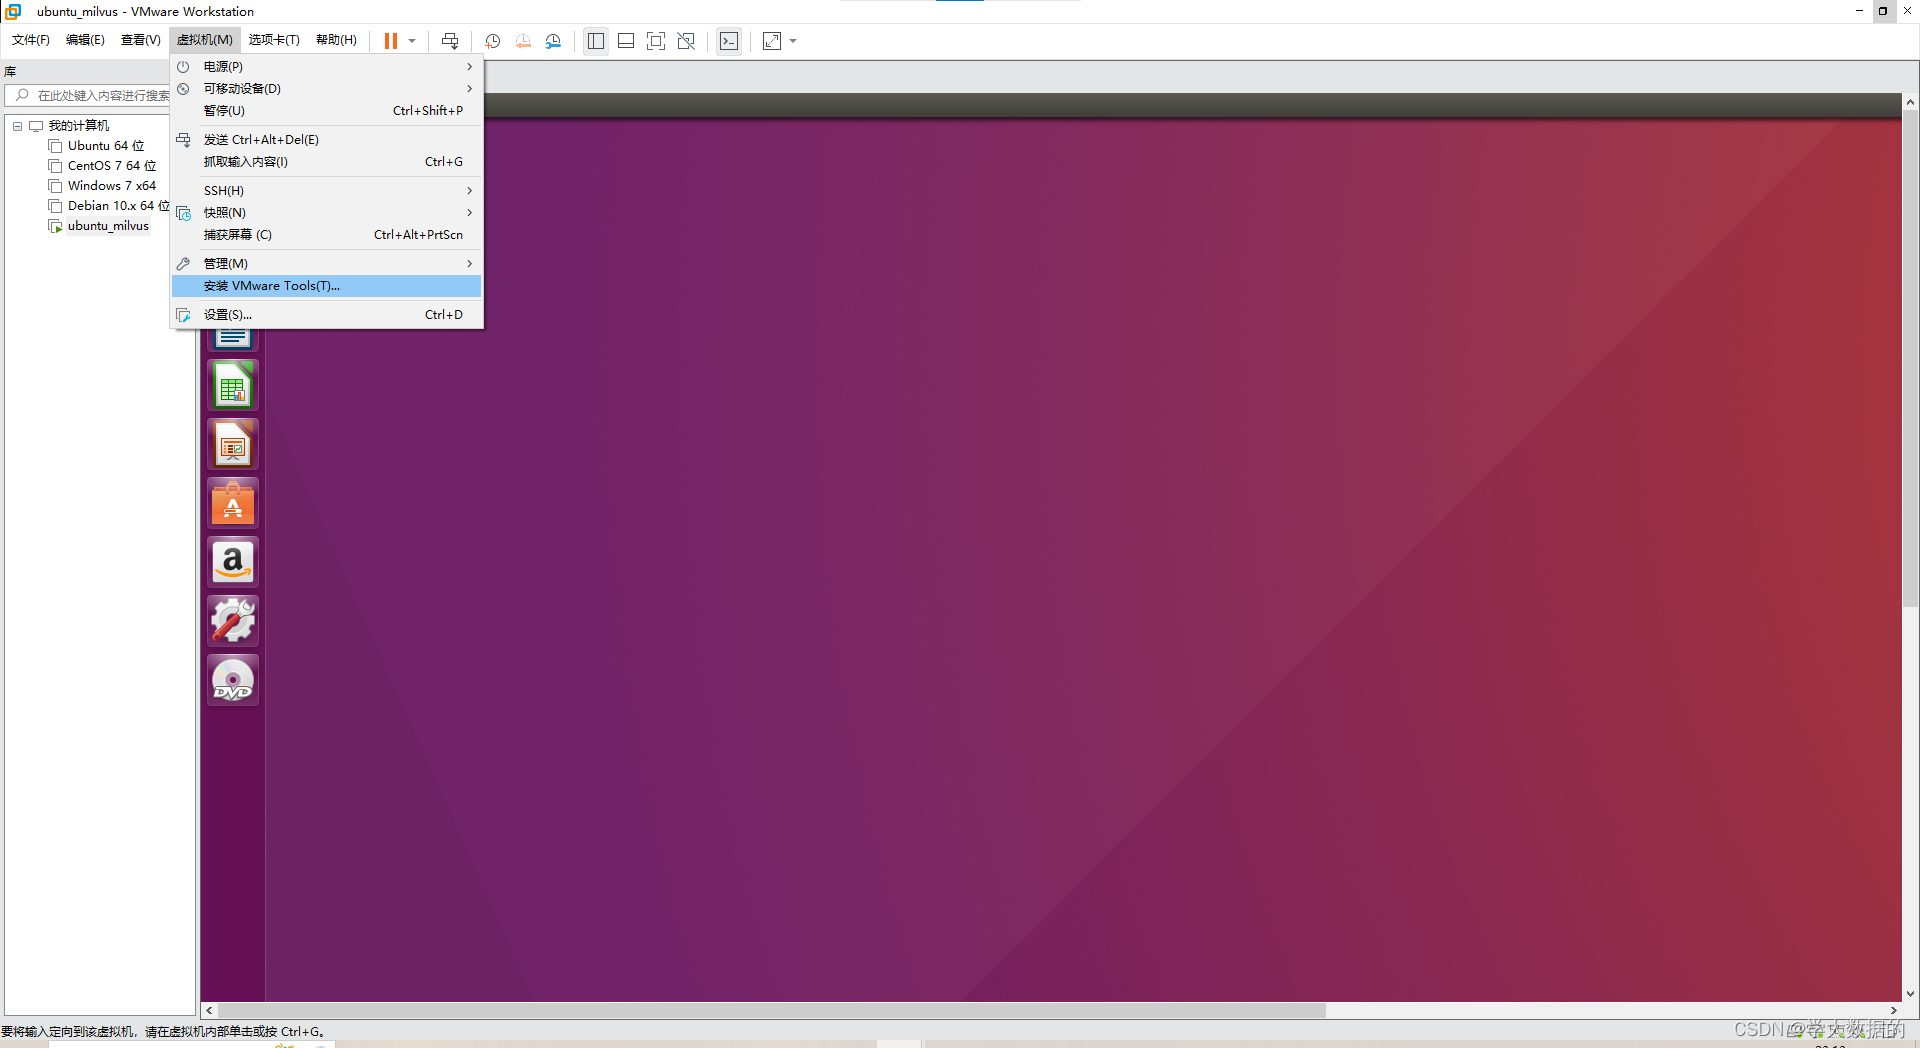
Task: Select 暂停(U) pause menu entry
Action: point(327,111)
